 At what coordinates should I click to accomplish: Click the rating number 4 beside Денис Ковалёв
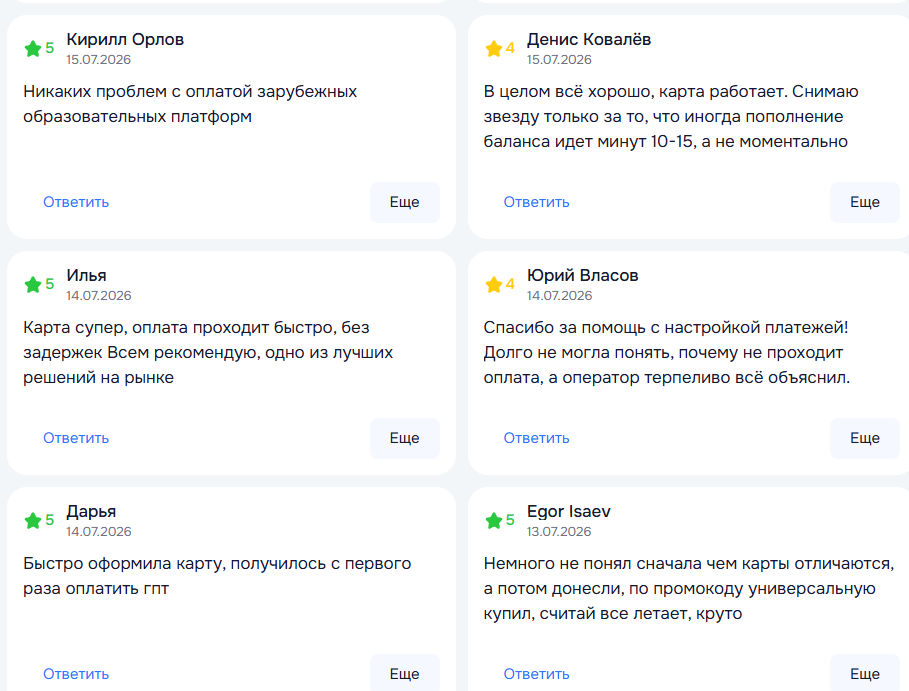[x=510, y=48]
